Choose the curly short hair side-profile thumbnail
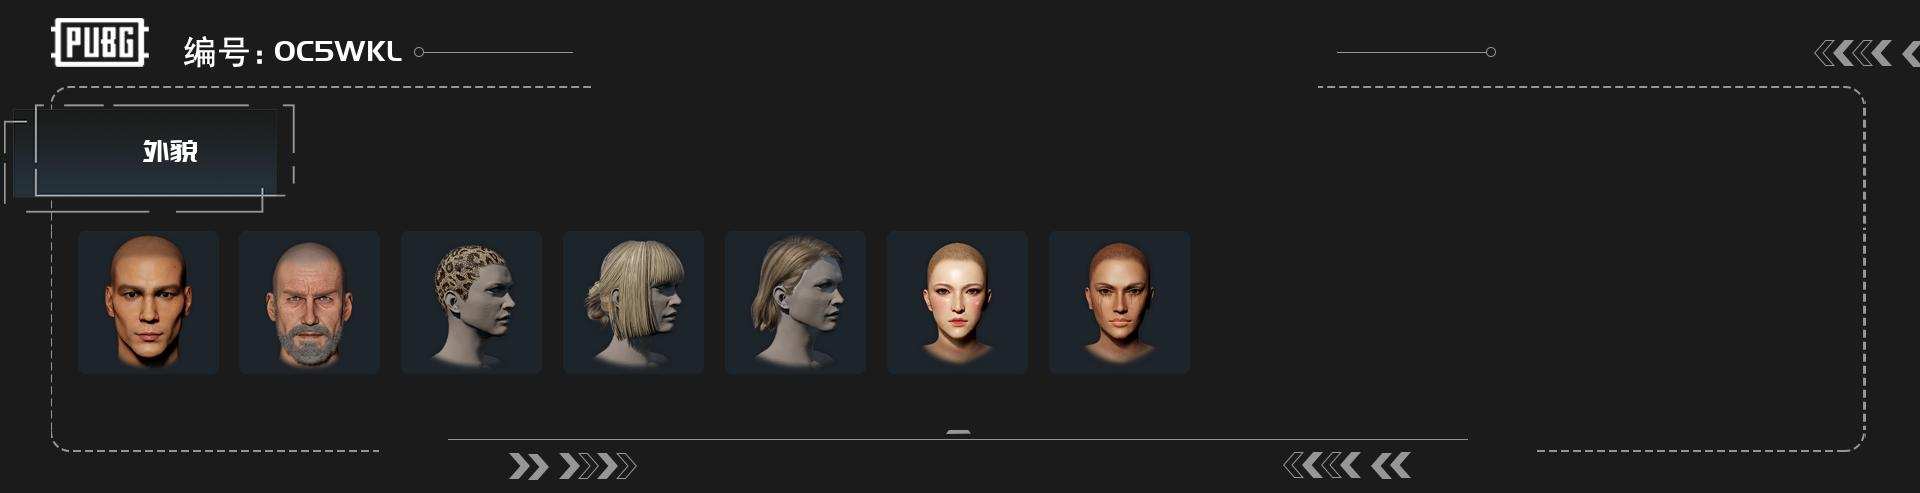The width and height of the screenshot is (1920, 493). click(x=472, y=303)
